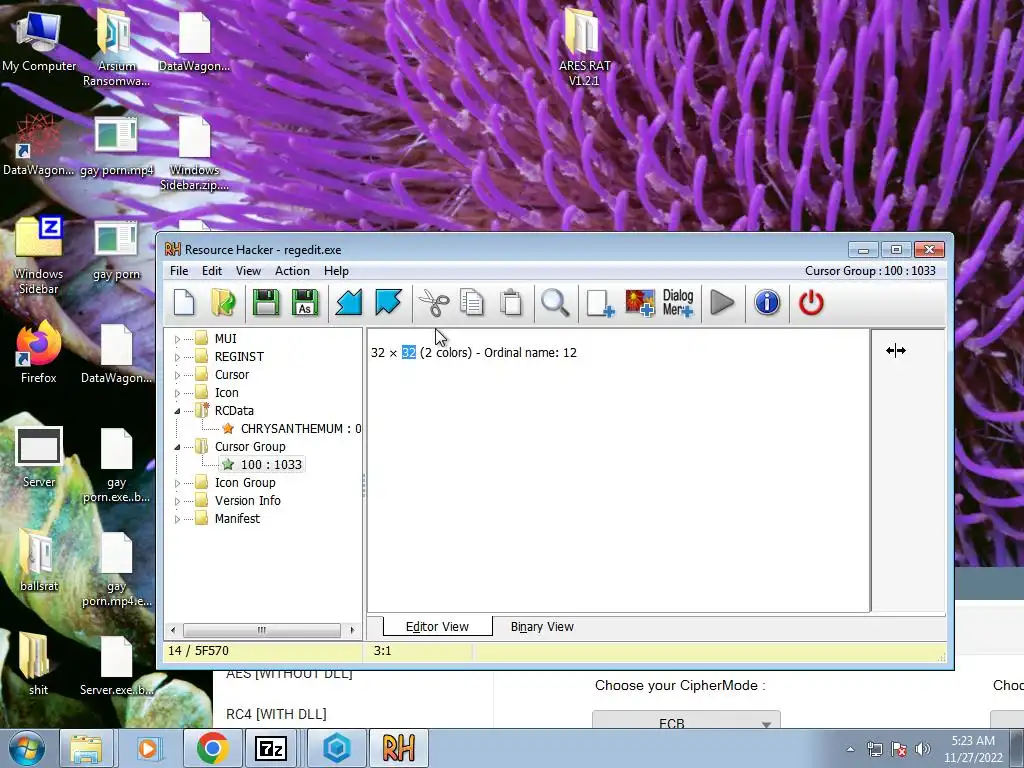The image size is (1024, 768).
Task: Select the CHRYSANTHEMUM : 0 resource item
Action: click(300, 429)
